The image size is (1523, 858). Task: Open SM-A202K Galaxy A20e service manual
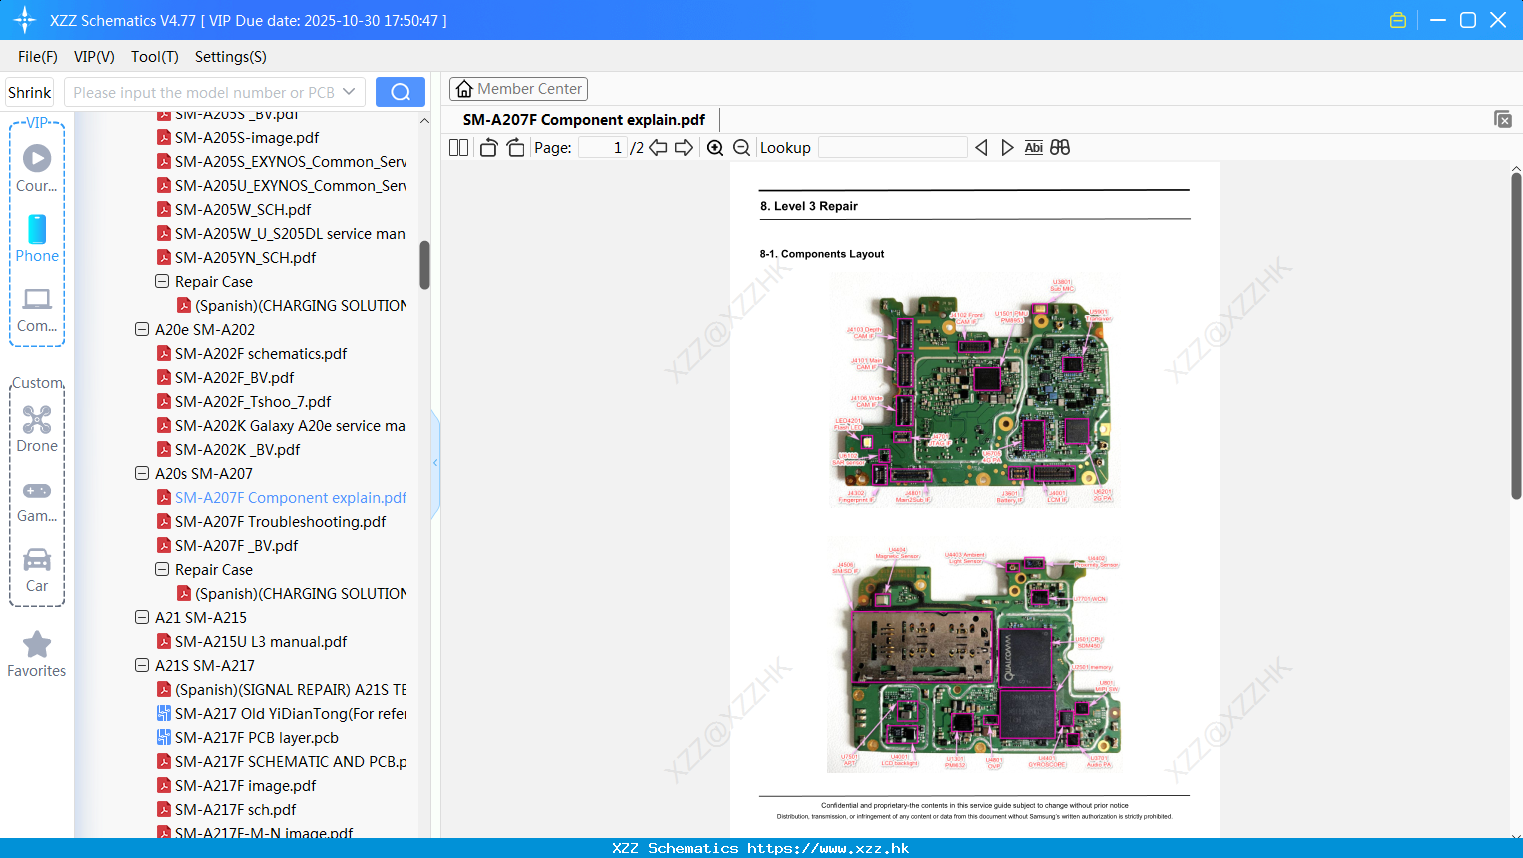281,425
